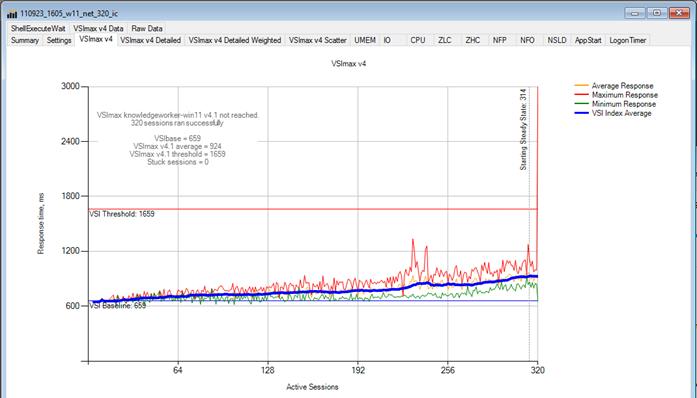Go to the Summary tab
The height and width of the screenshot is (398, 697).
25,40
